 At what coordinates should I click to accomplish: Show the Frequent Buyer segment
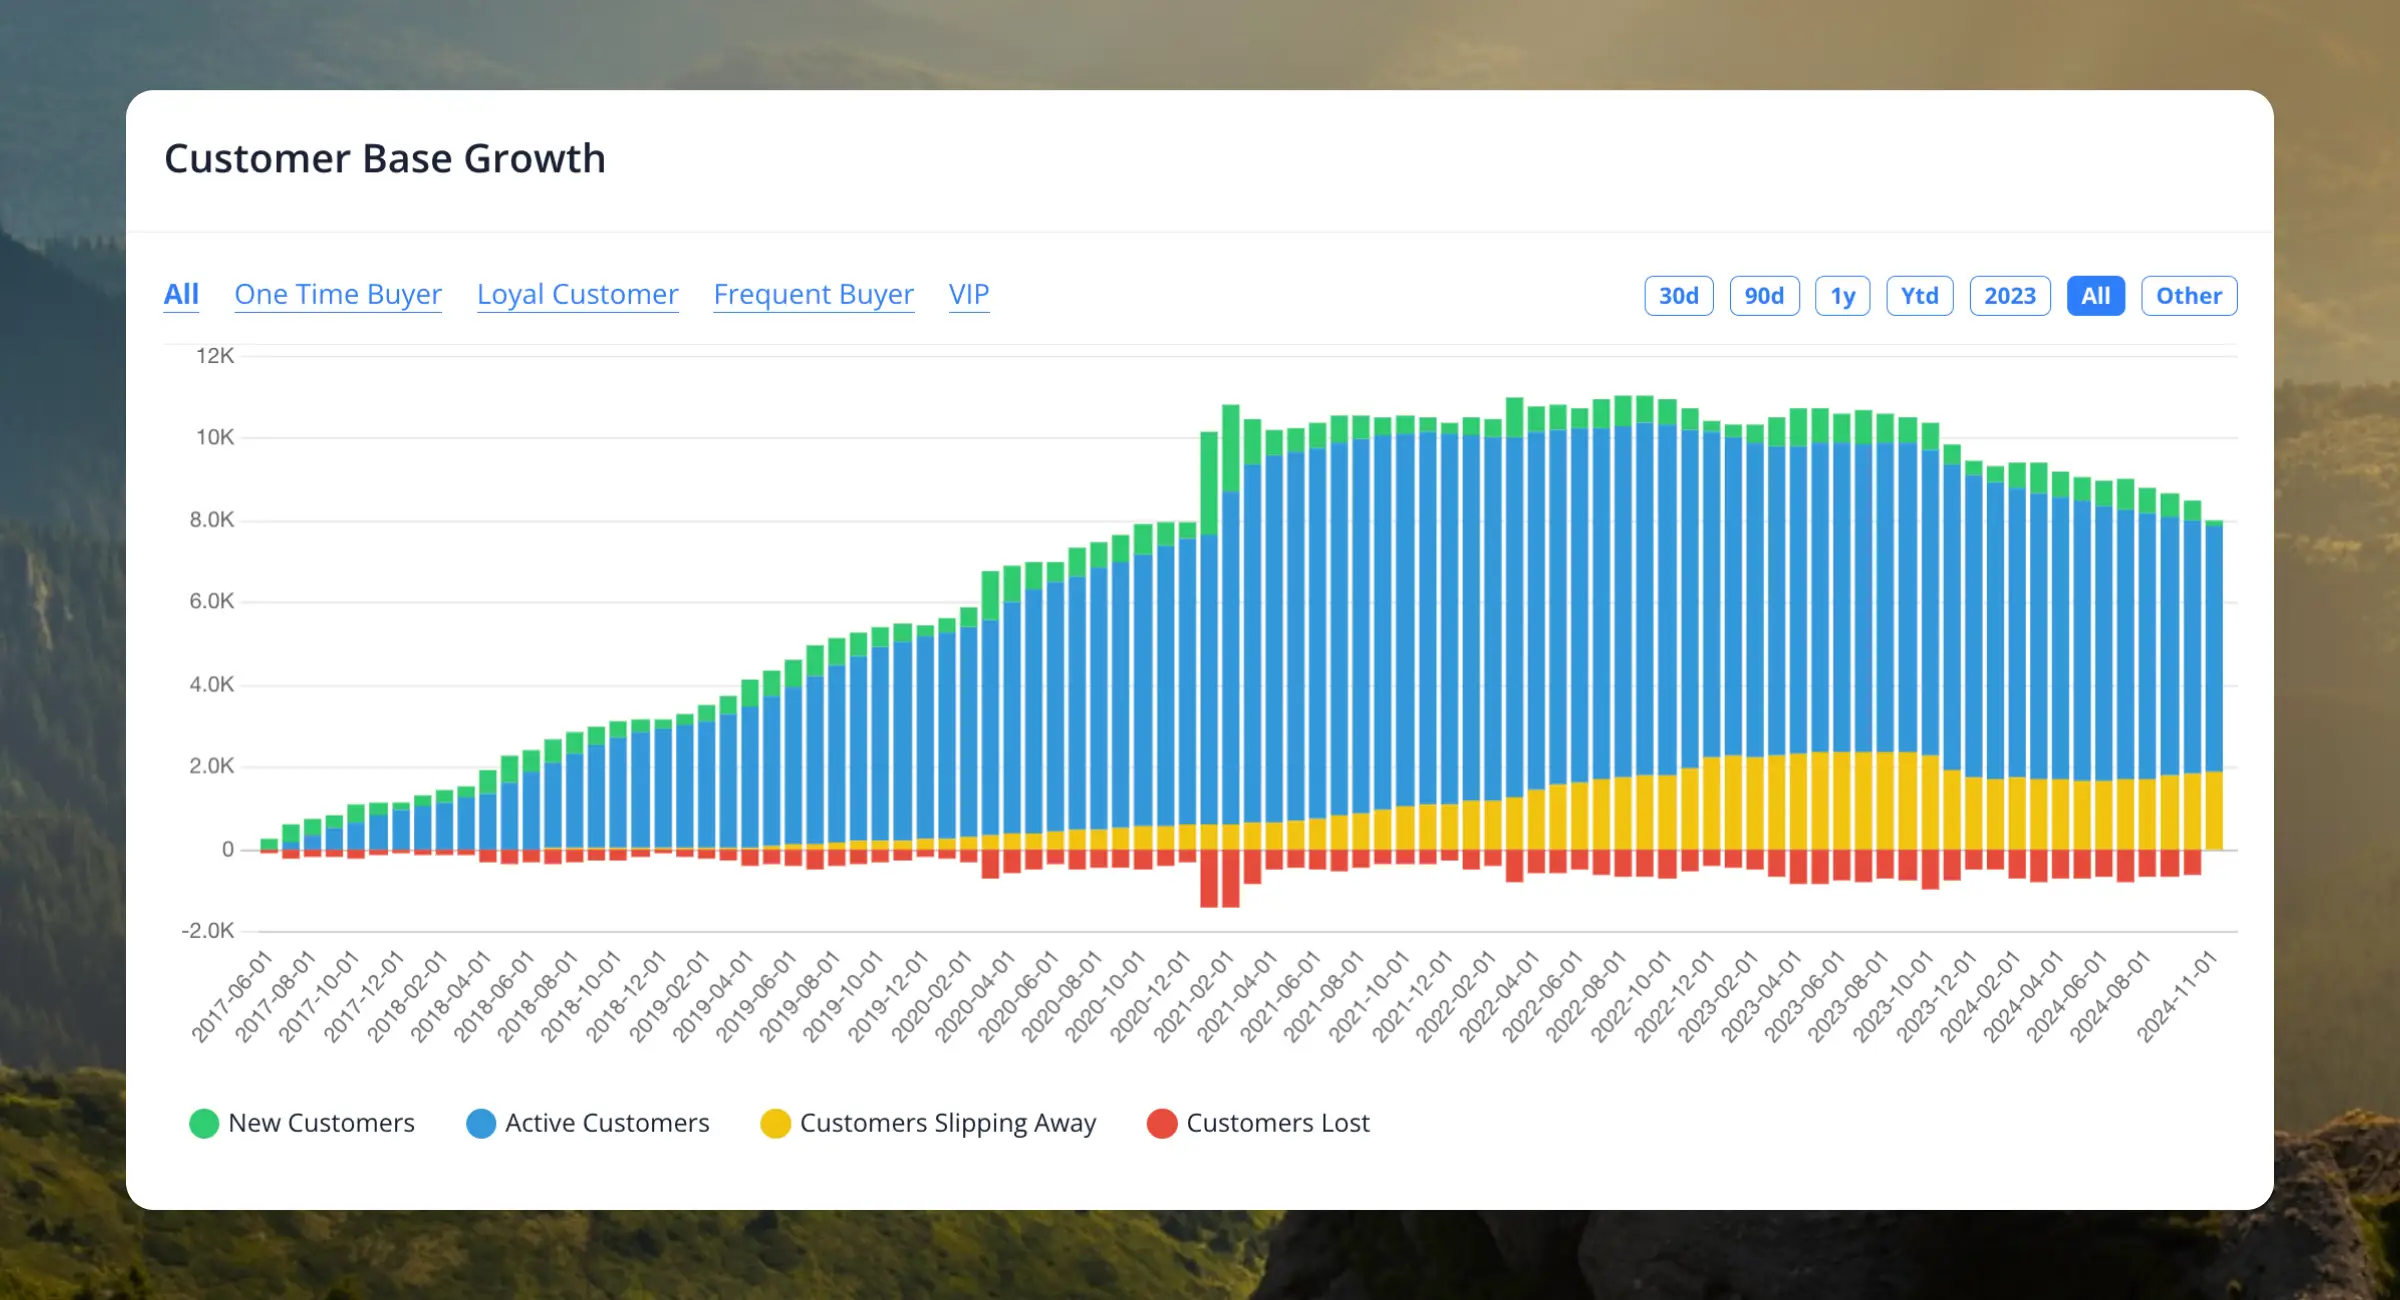[813, 294]
